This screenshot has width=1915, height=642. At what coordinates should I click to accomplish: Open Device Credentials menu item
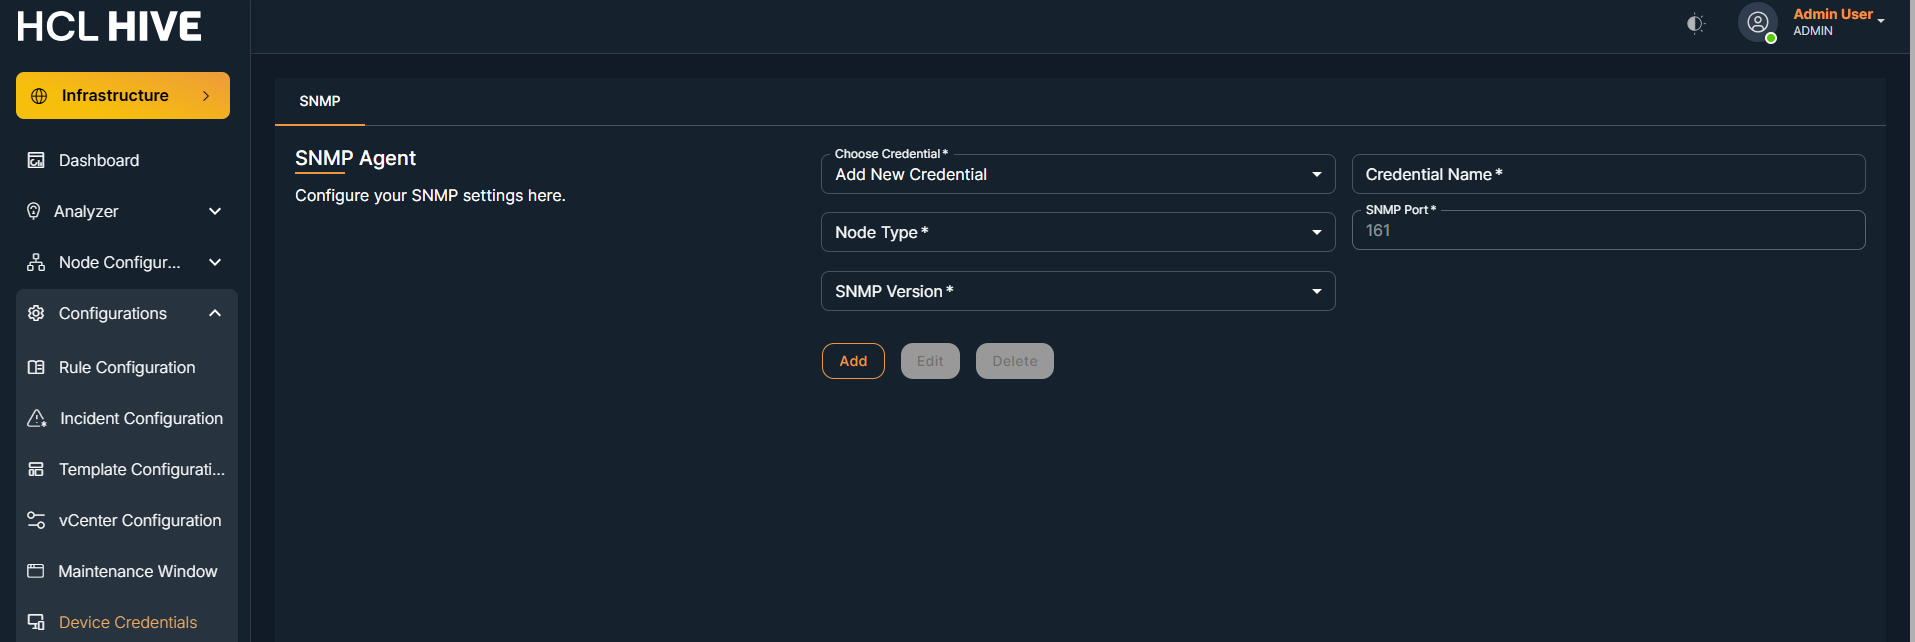click(x=127, y=622)
